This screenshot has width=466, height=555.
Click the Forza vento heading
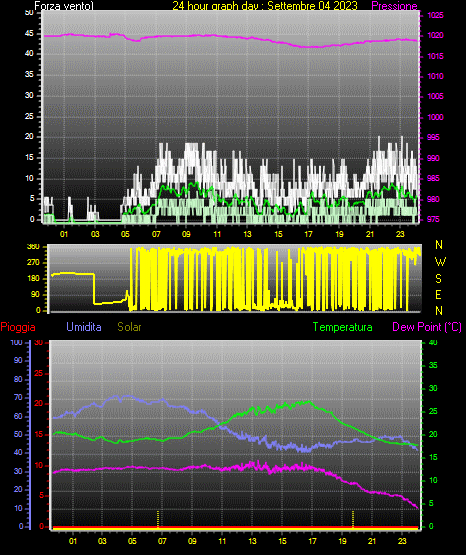64,6
